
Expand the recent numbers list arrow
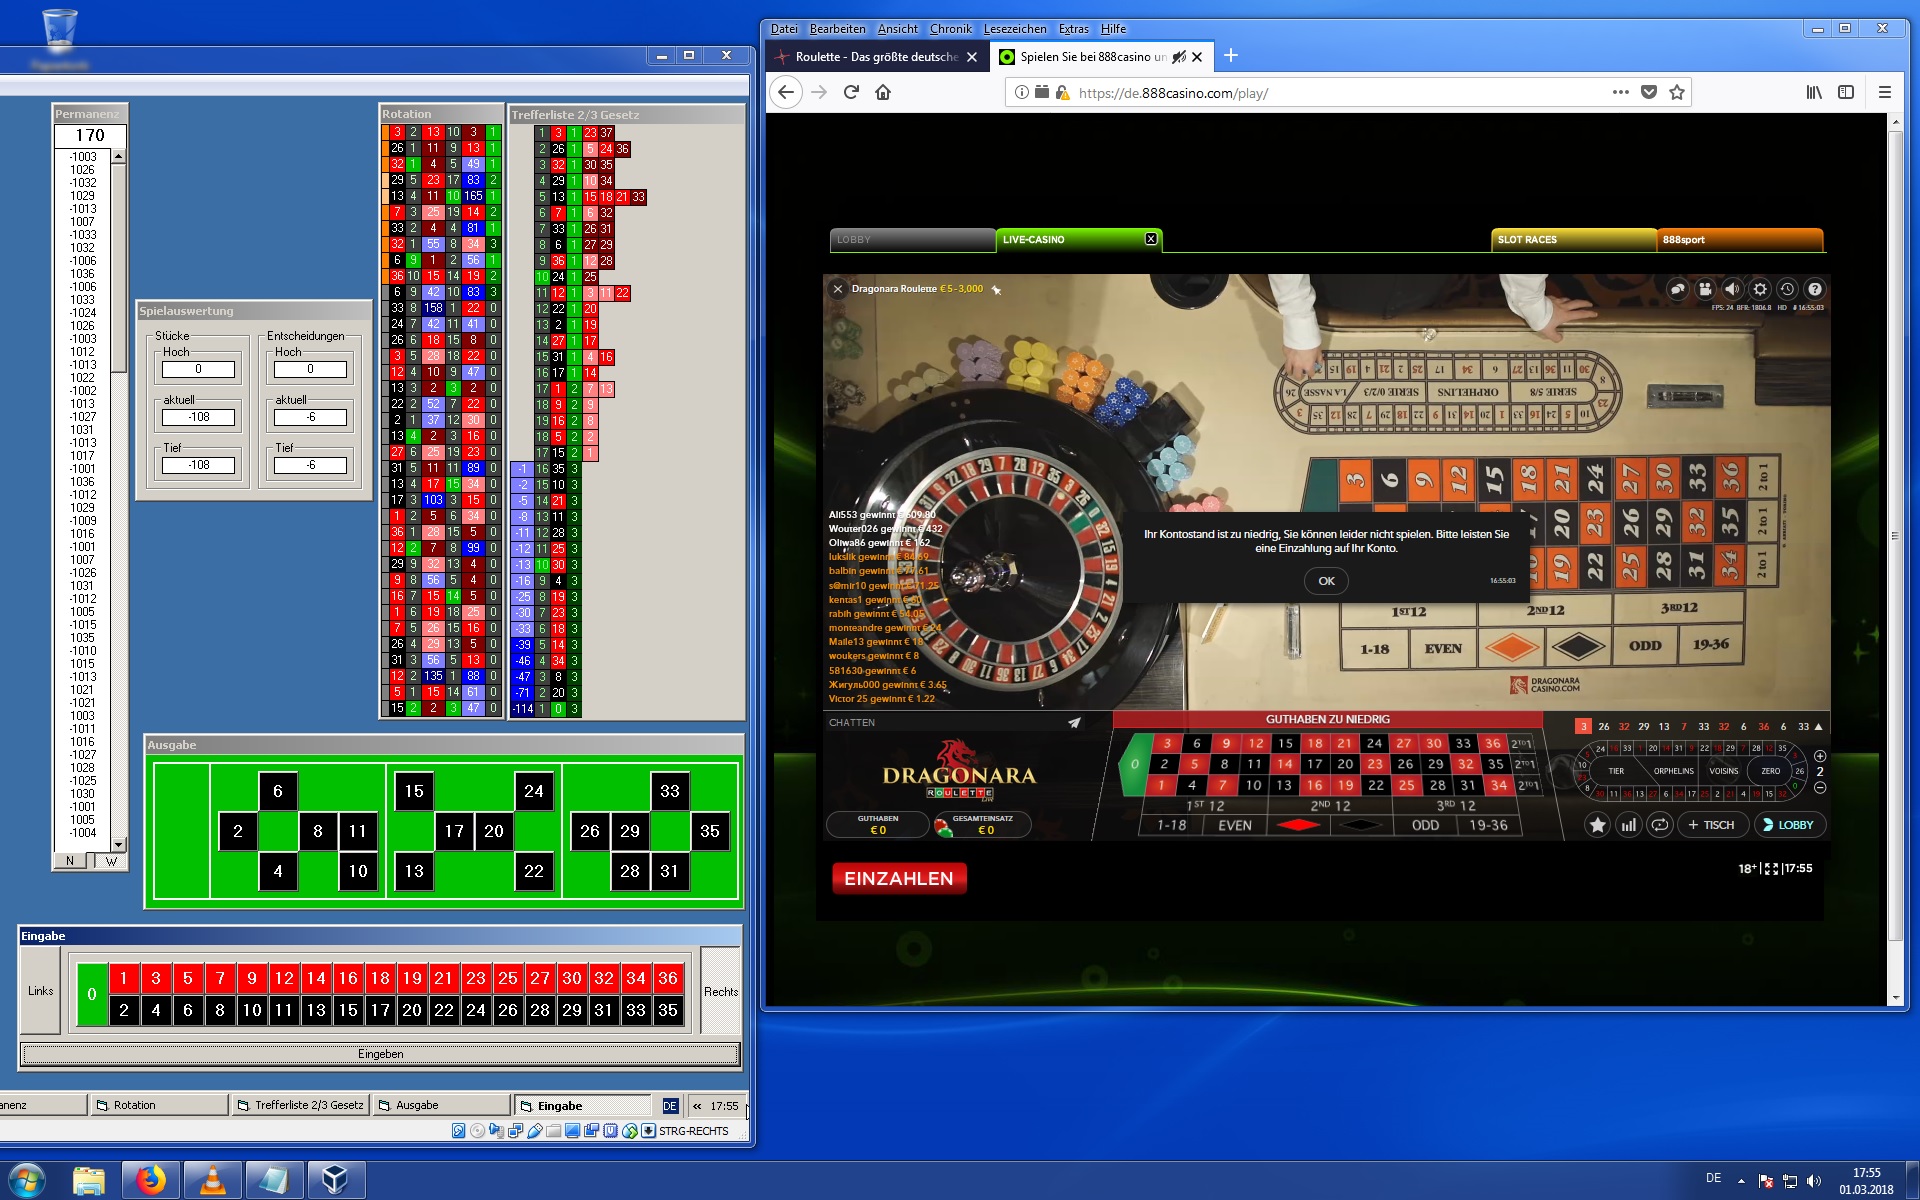1819,727
